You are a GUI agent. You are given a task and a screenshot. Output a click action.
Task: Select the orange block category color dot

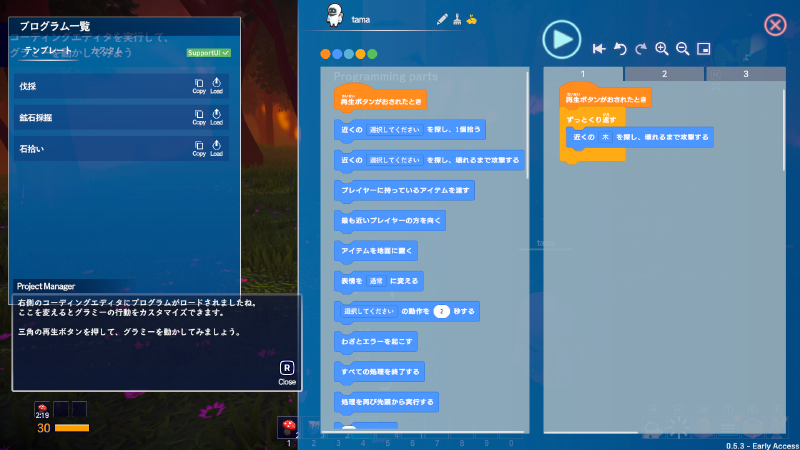point(325,54)
